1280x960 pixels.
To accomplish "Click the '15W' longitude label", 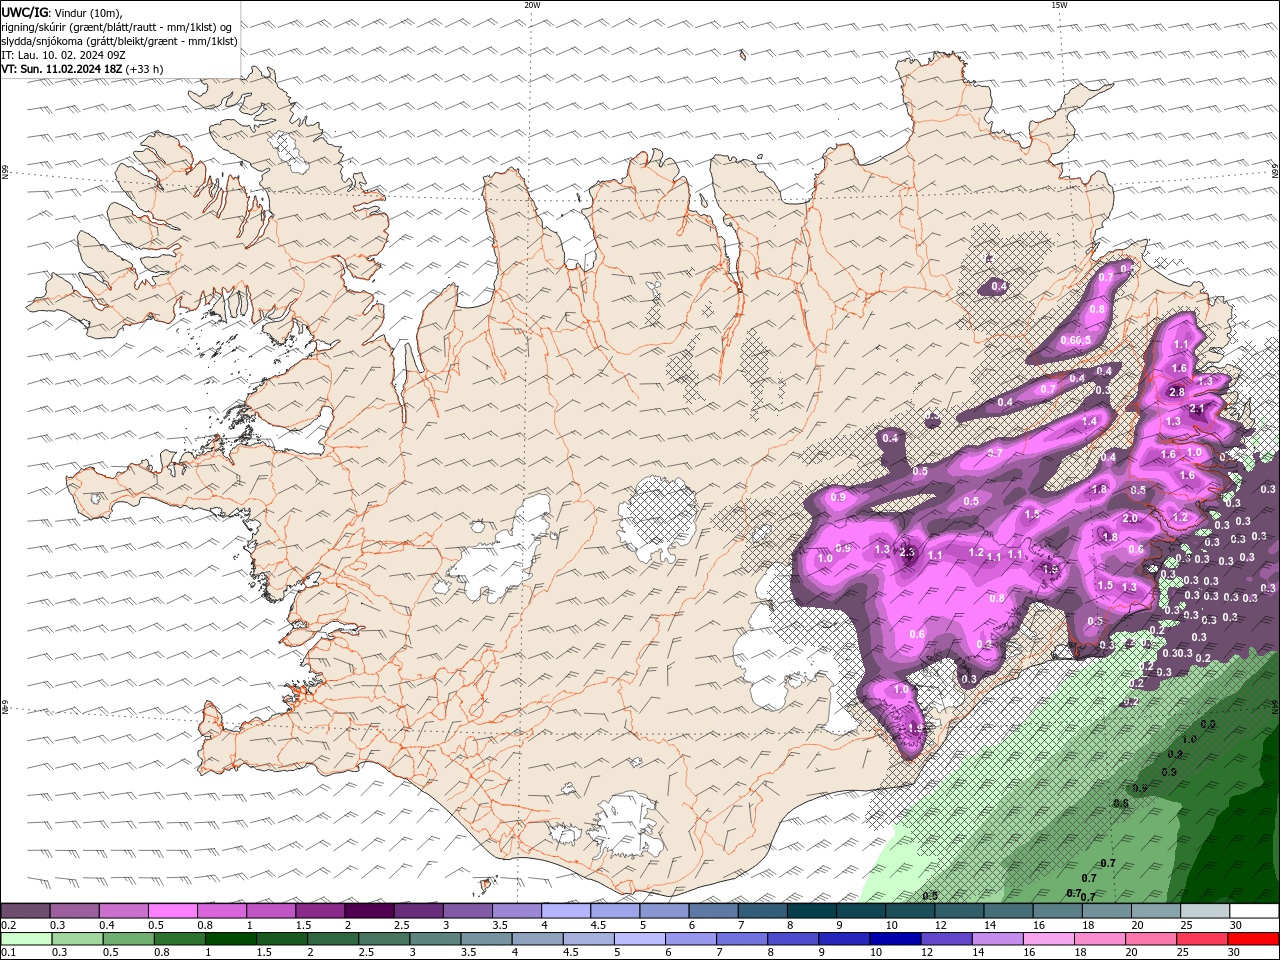I will [x=1058, y=5].
